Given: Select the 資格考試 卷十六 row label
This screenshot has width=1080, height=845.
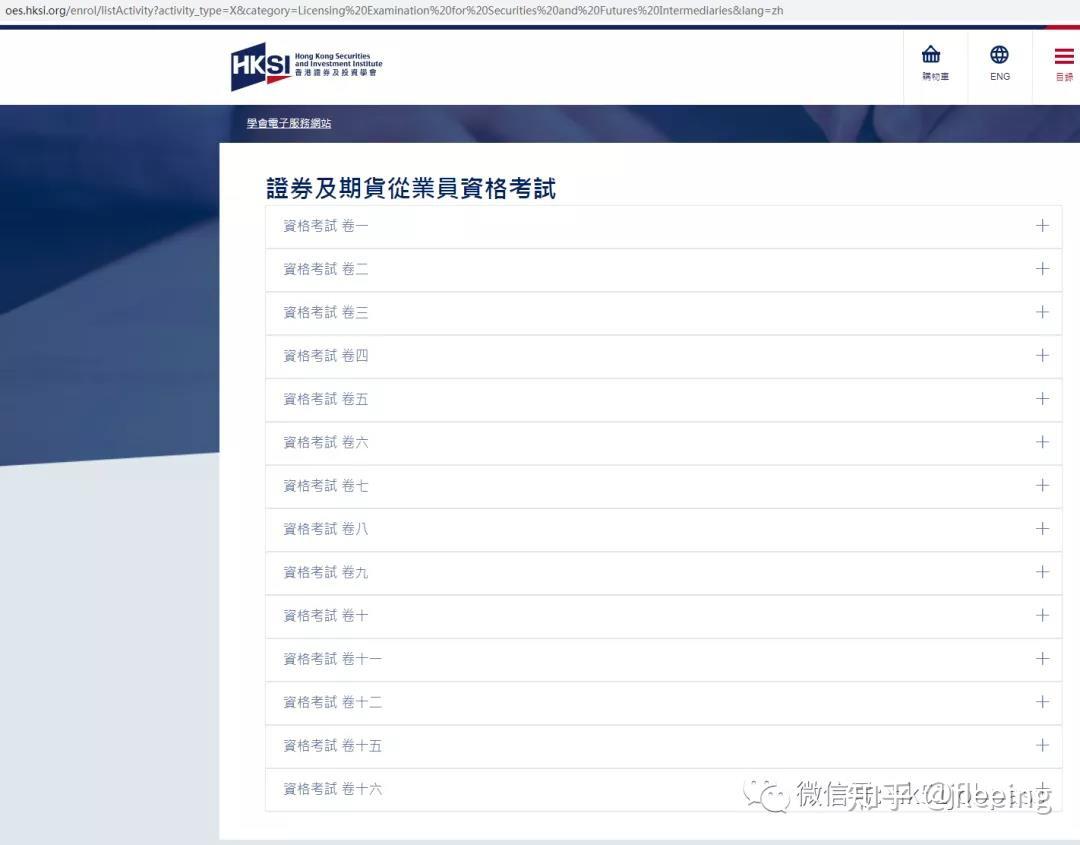Looking at the screenshot, I should pyautogui.click(x=333, y=789).
